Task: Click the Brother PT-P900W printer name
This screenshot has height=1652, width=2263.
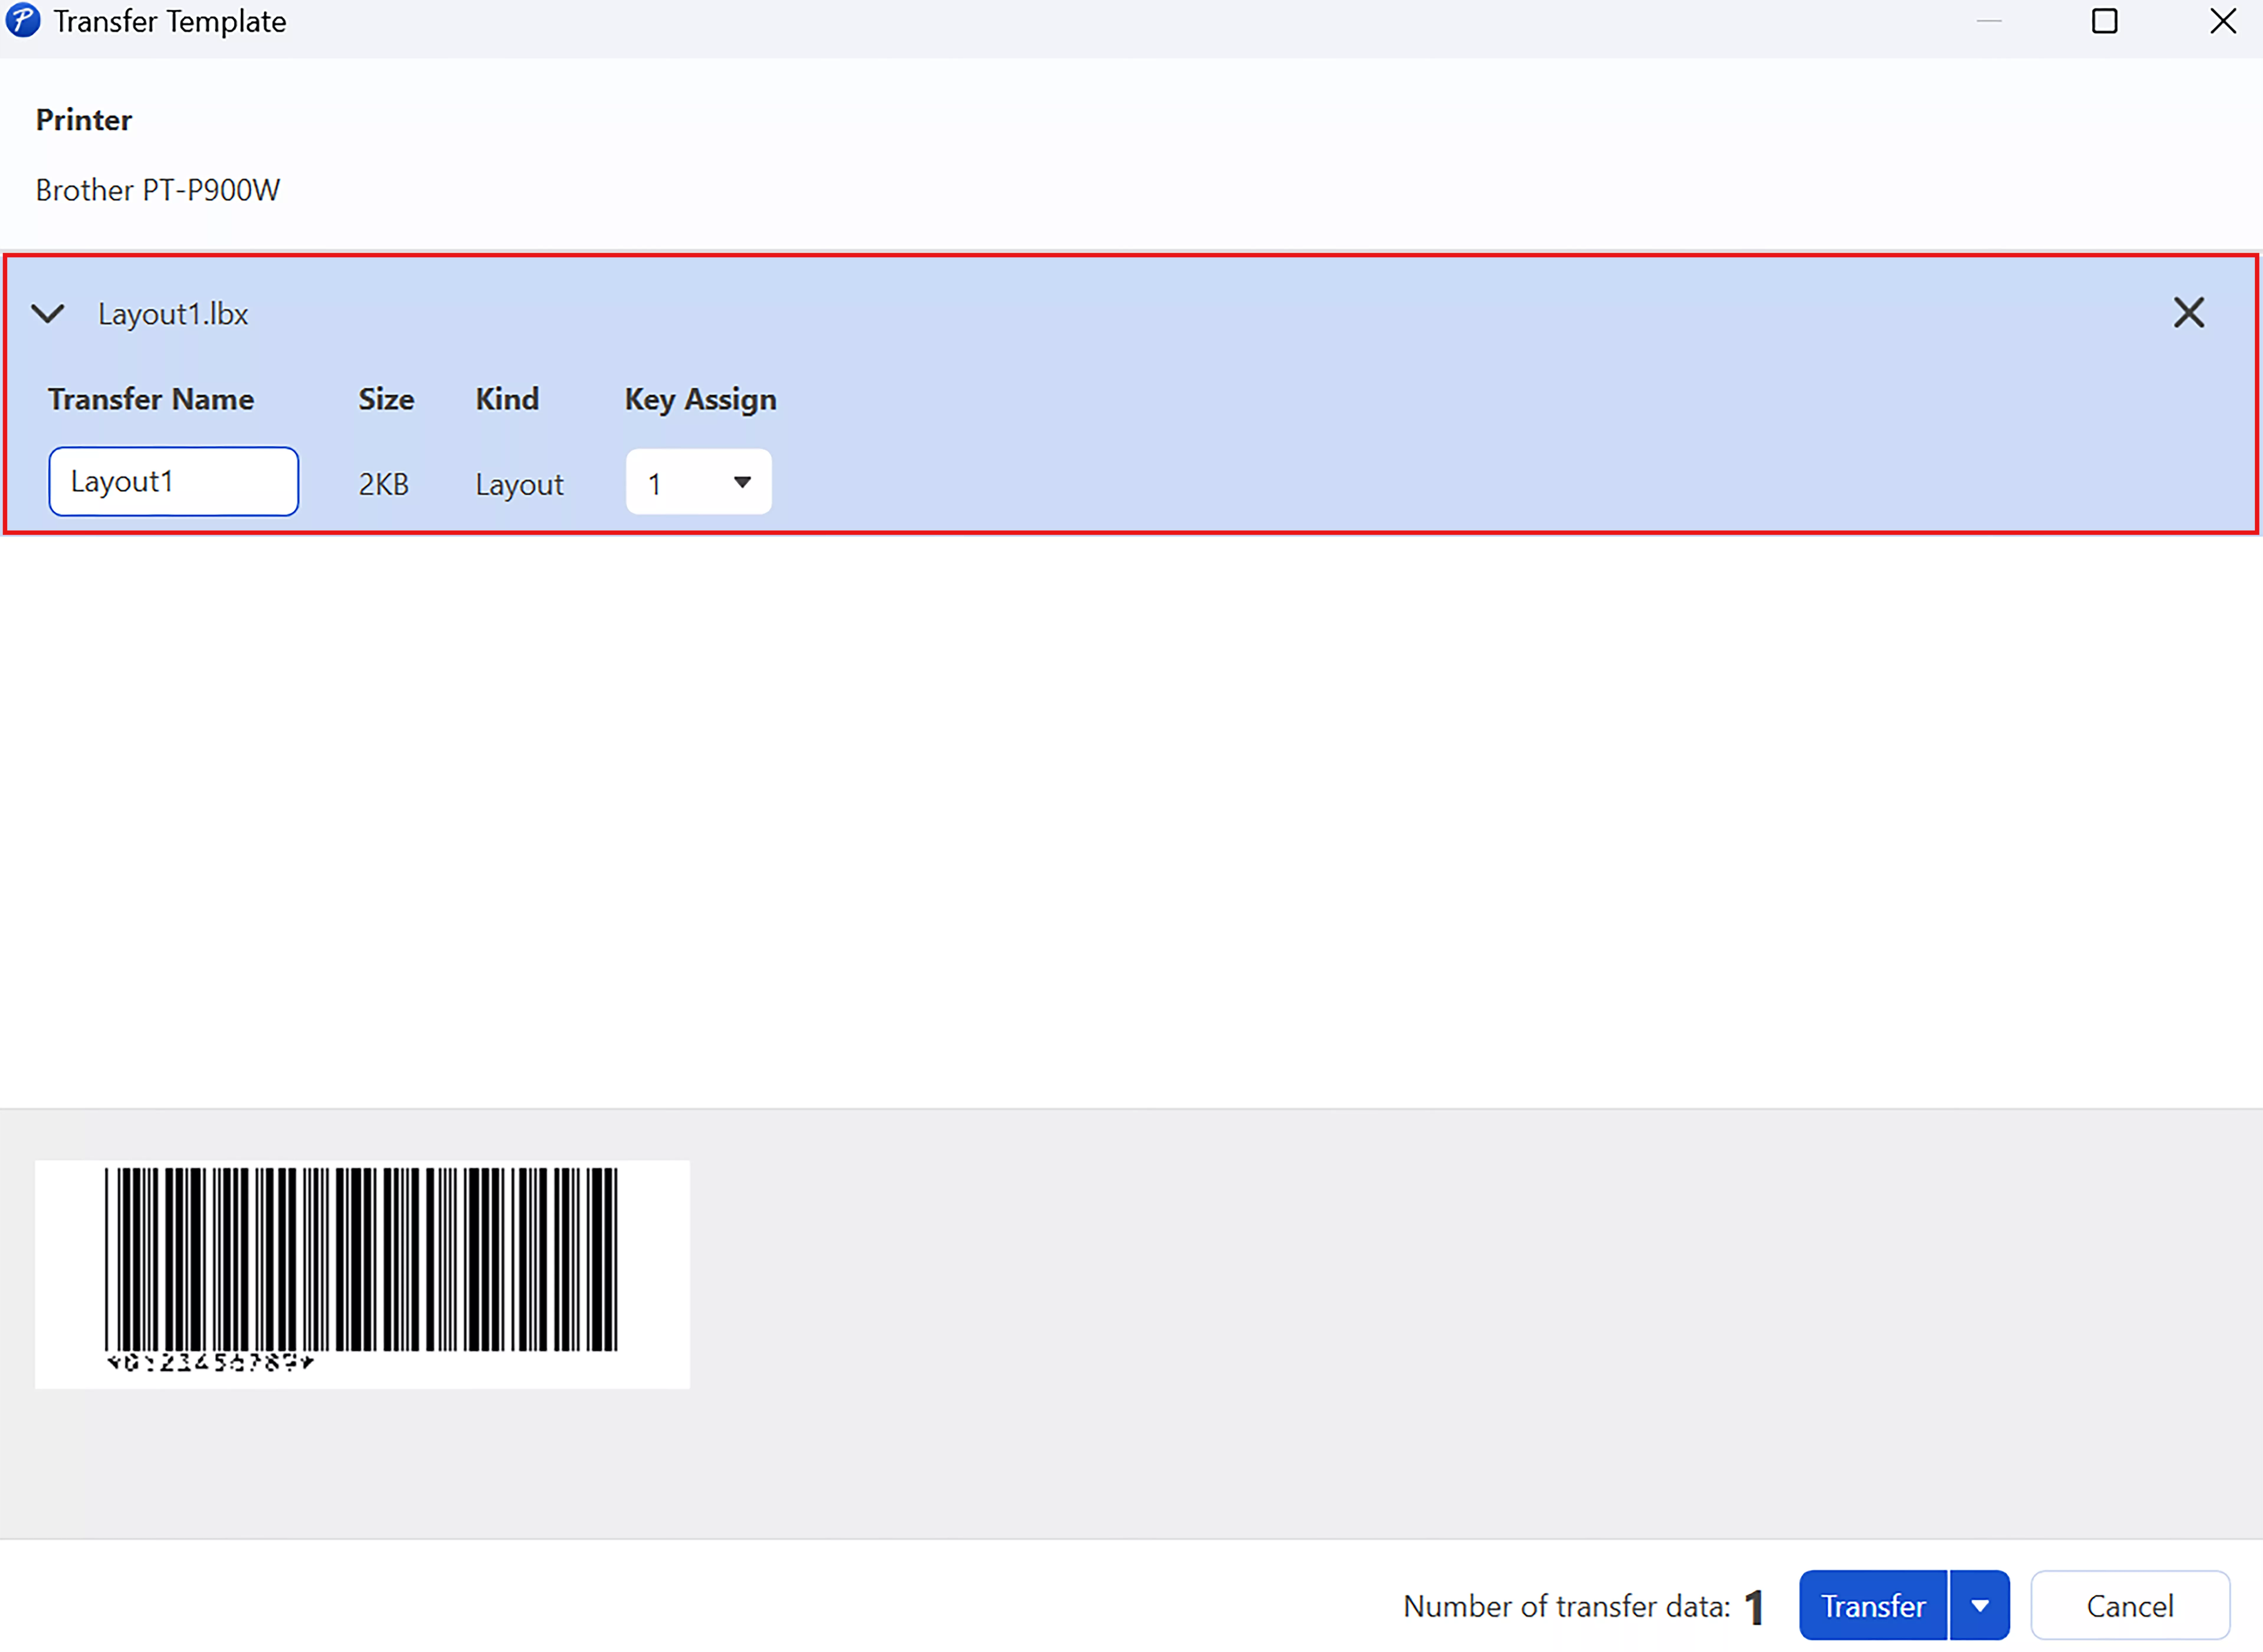Action: (158, 190)
